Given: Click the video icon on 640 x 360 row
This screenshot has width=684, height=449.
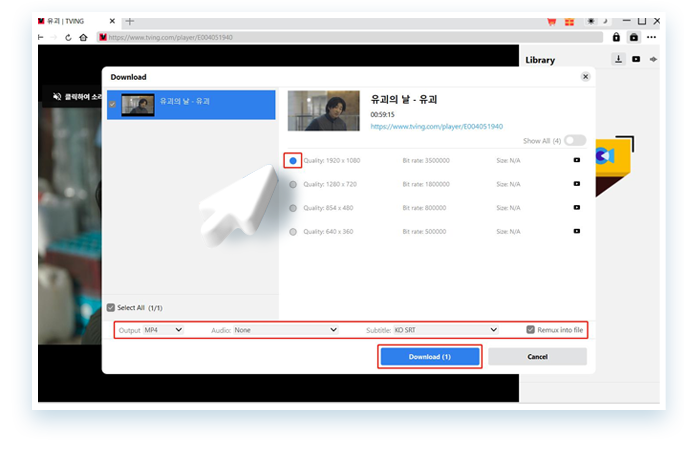Looking at the screenshot, I should (x=577, y=231).
